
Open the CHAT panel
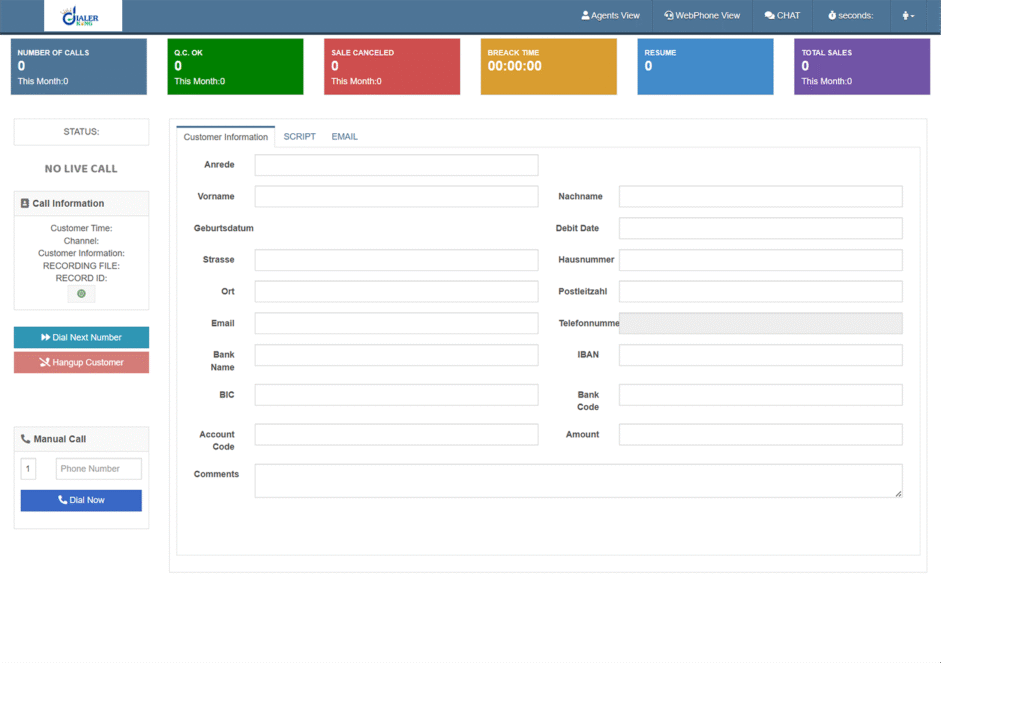tap(782, 16)
